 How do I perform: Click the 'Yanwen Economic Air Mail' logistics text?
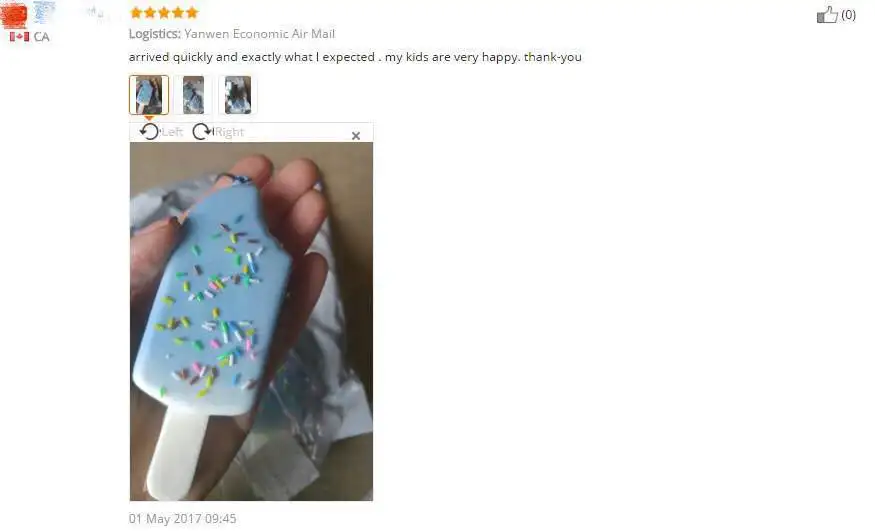coord(259,33)
